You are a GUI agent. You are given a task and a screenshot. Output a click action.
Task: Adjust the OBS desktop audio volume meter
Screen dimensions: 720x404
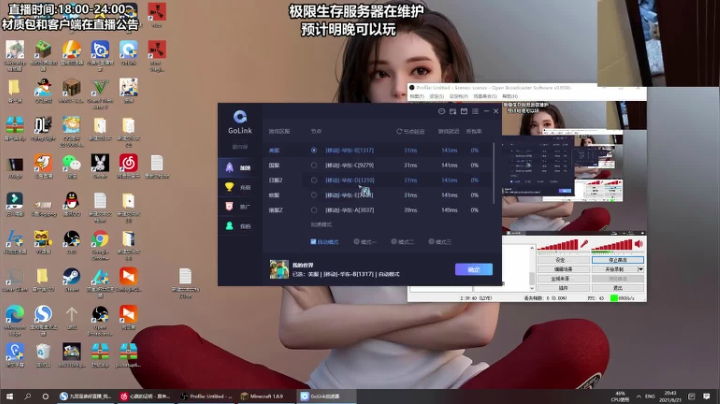click(x=613, y=246)
